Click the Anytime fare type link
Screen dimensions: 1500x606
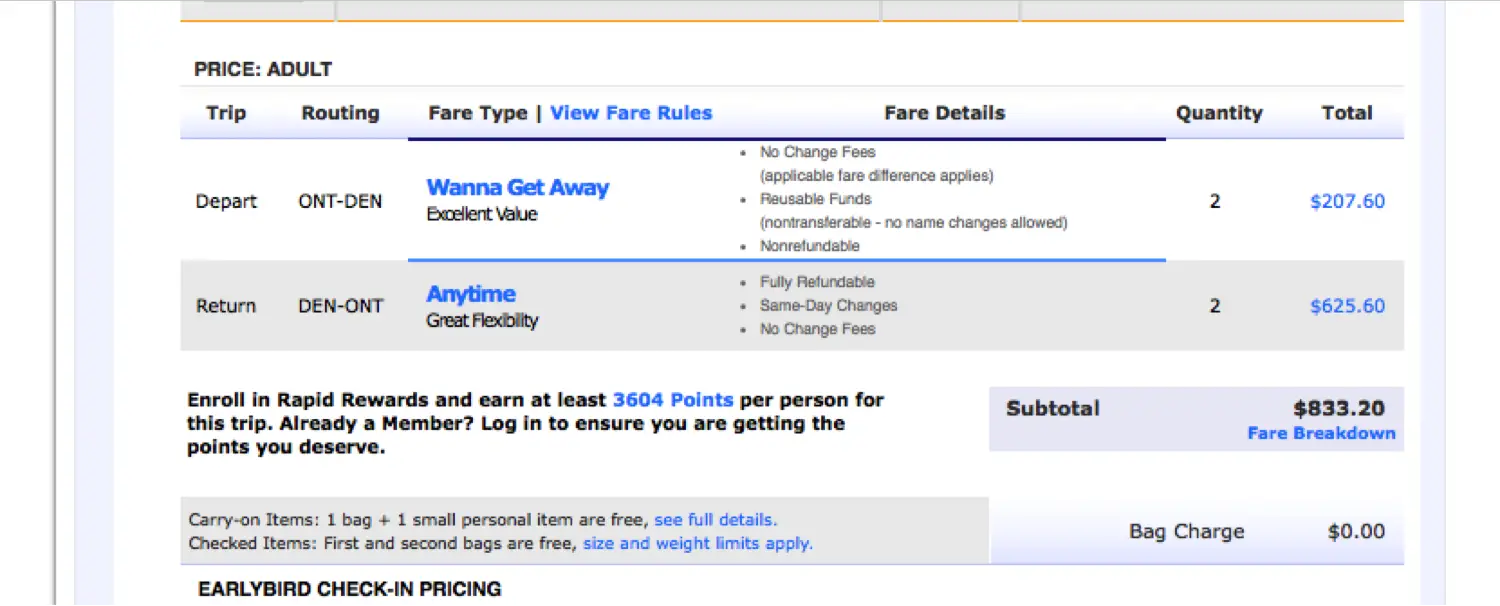coord(471,294)
